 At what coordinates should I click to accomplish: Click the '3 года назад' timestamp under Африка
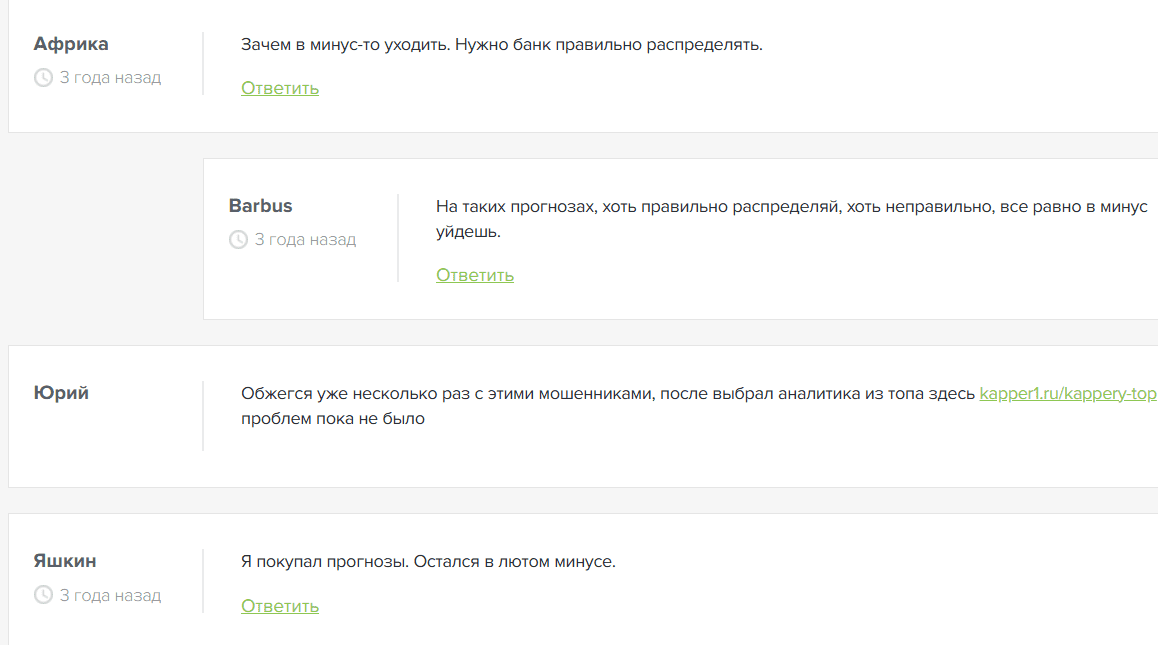110,78
